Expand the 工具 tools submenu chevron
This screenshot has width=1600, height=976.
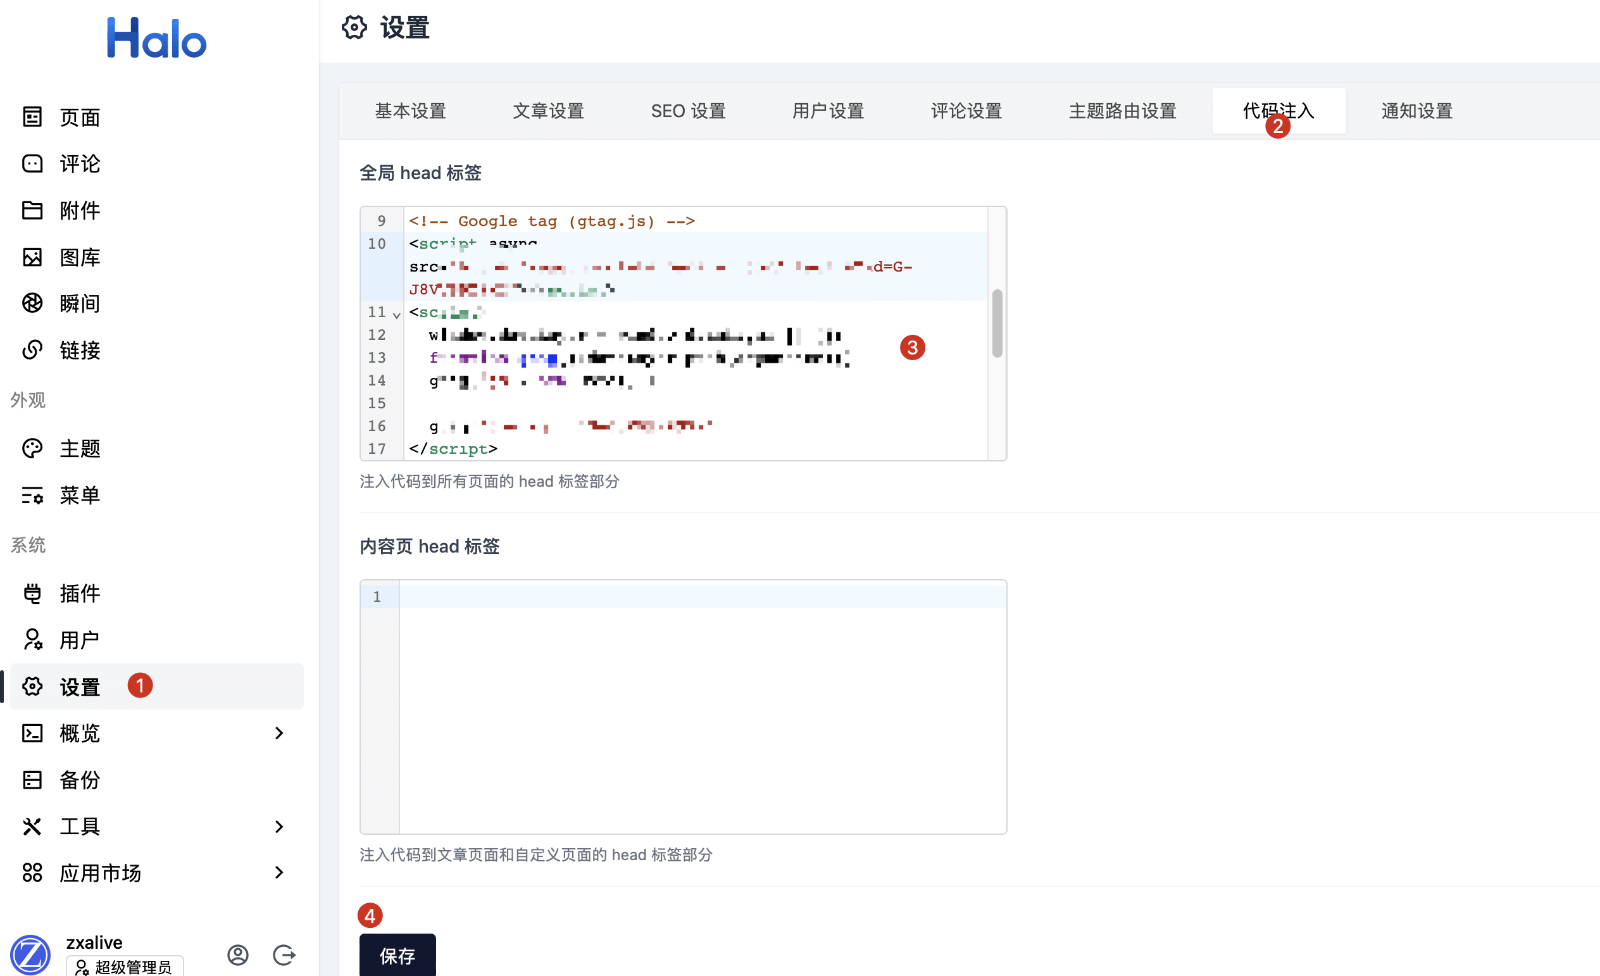click(279, 826)
